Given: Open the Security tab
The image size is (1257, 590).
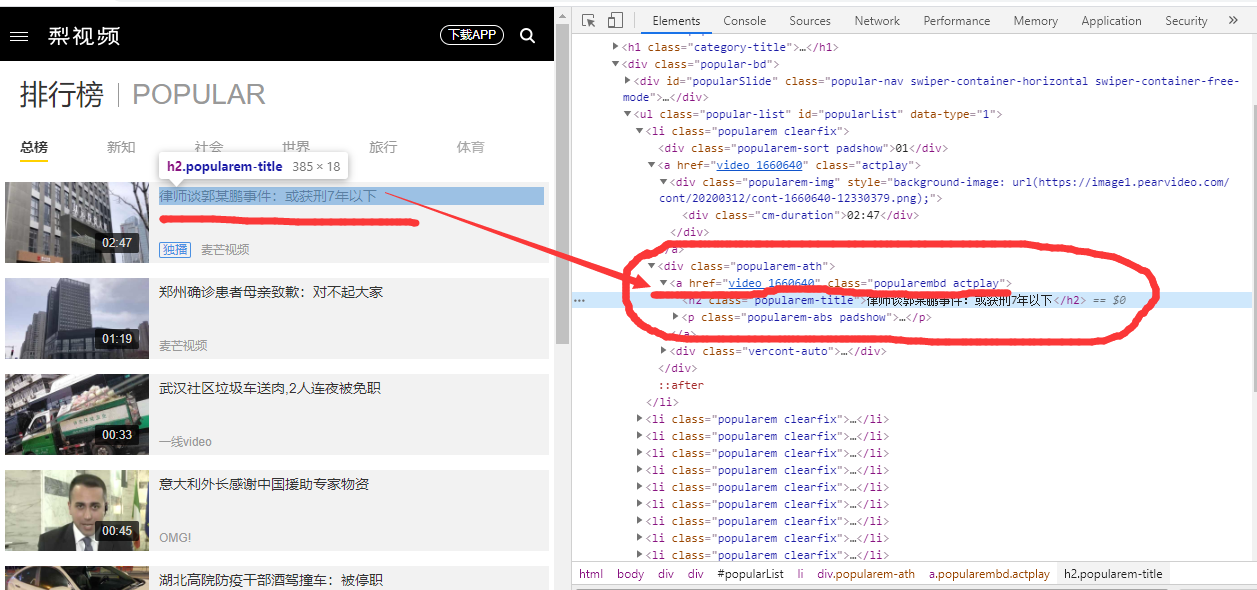Looking at the screenshot, I should coord(1186,20).
